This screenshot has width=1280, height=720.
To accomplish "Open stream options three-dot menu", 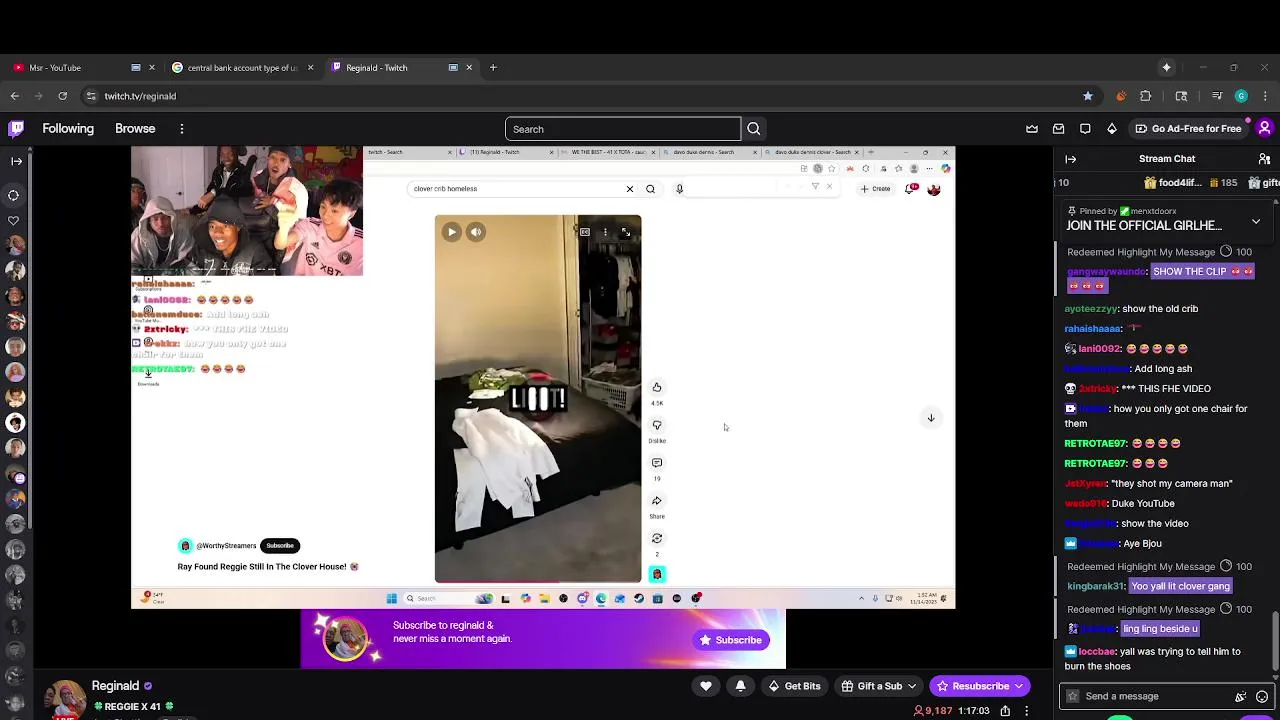I will point(1026,711).
